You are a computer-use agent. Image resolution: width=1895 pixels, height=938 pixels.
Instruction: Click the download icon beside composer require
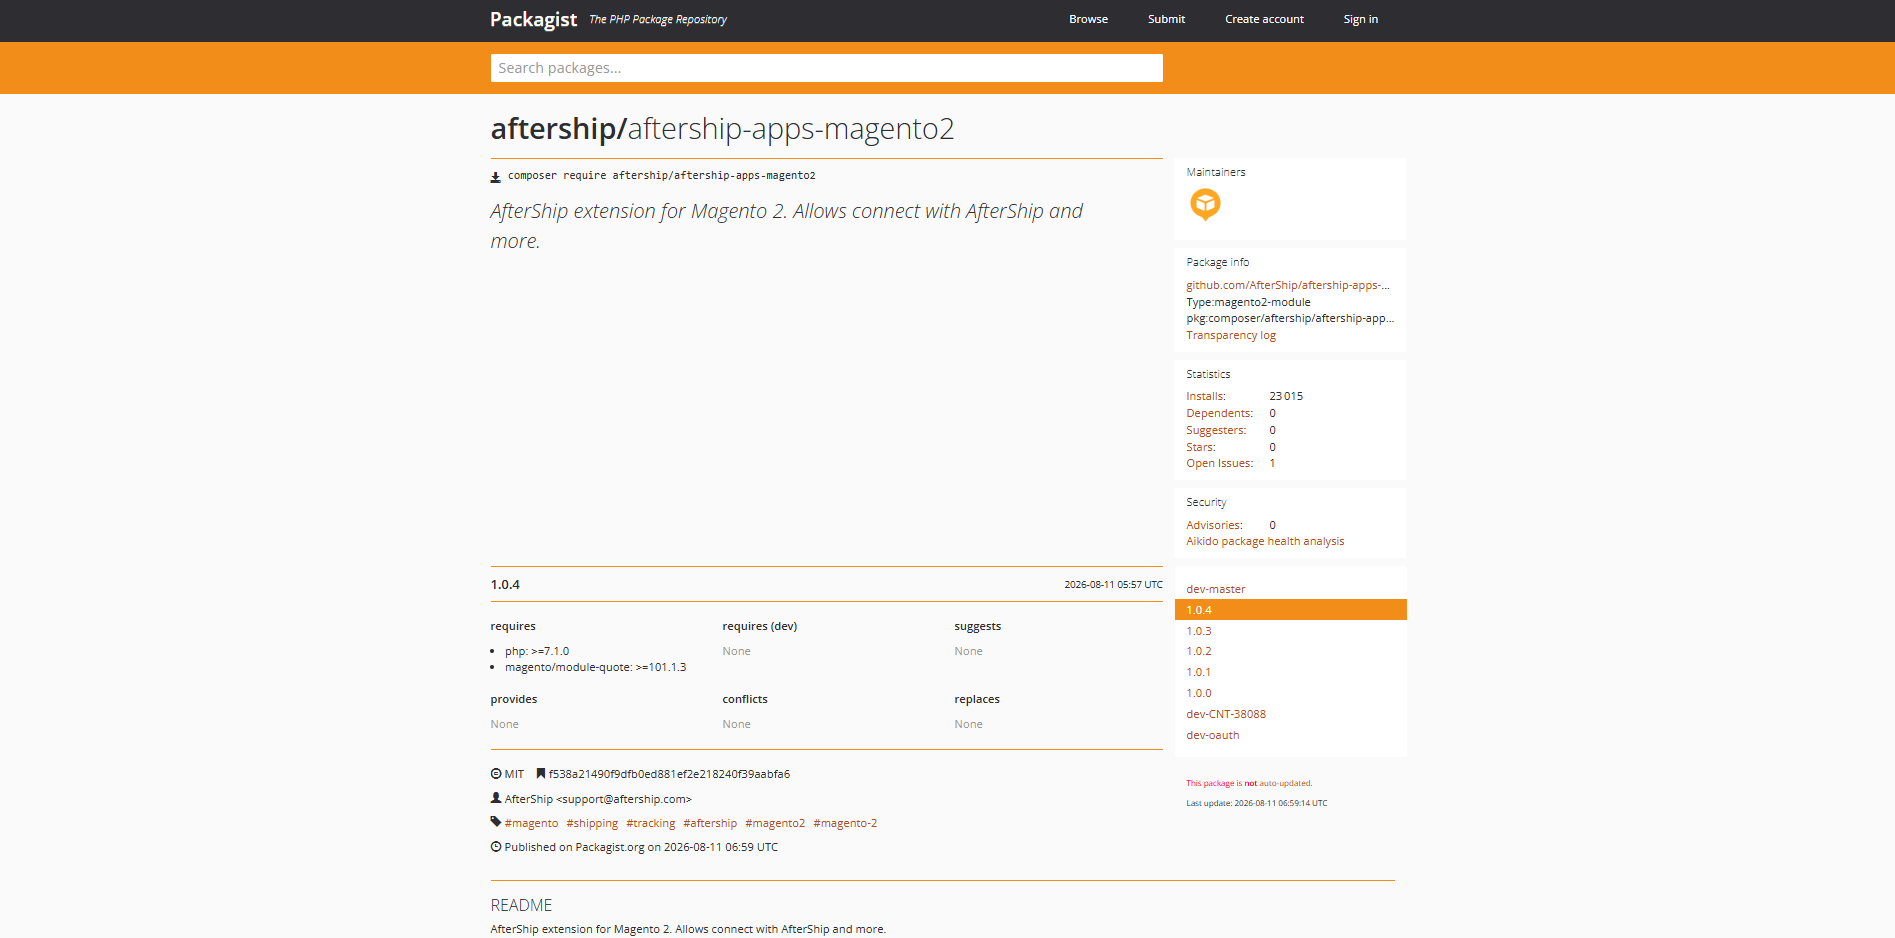tap(495, 177)
